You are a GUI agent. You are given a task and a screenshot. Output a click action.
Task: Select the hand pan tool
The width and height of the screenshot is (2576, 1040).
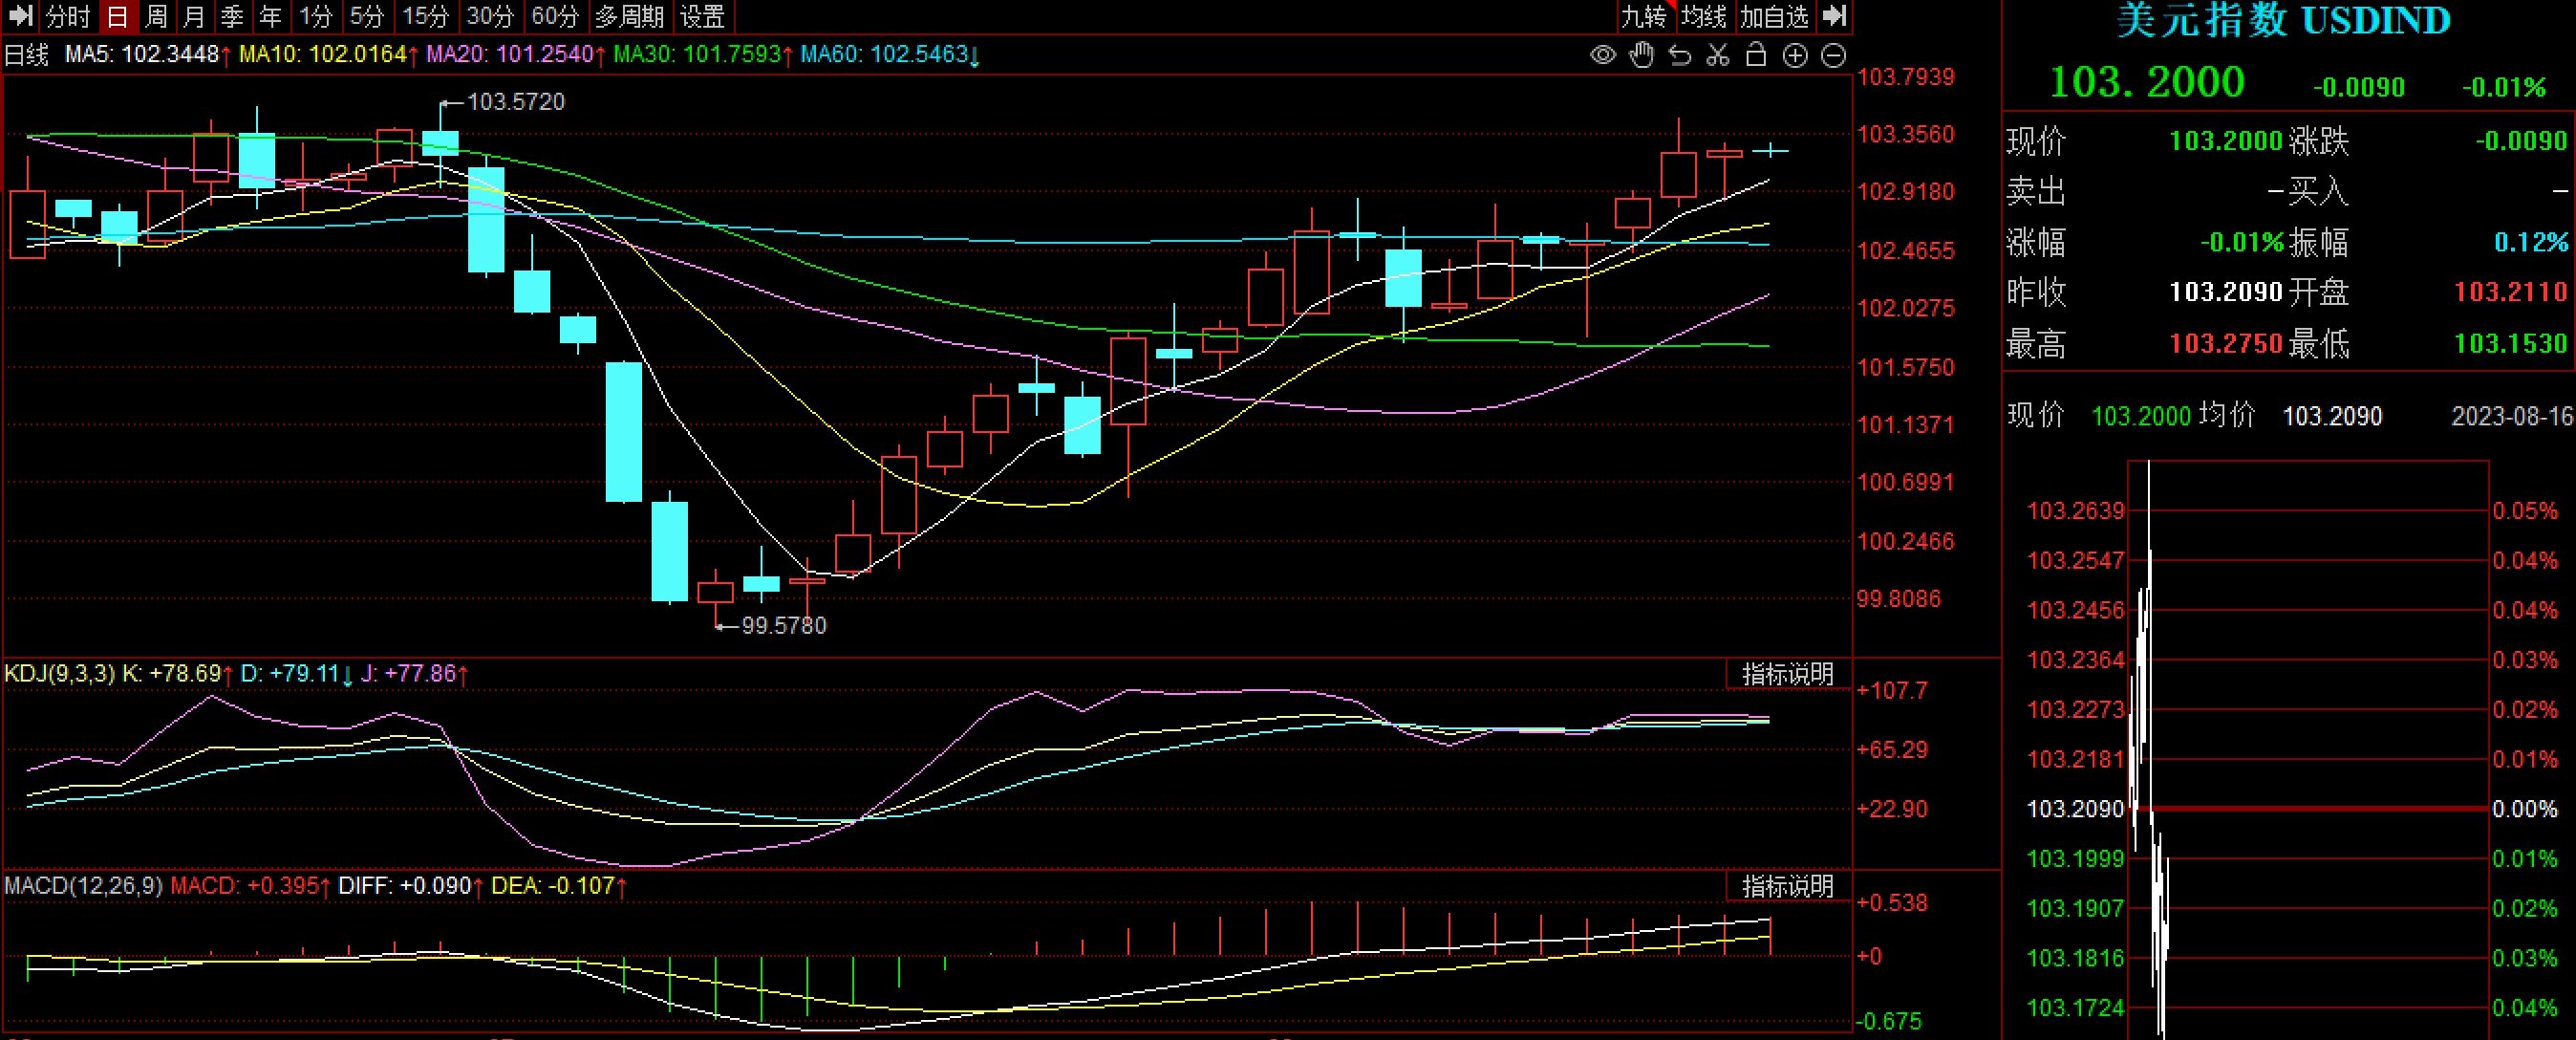click(1641, 55)
